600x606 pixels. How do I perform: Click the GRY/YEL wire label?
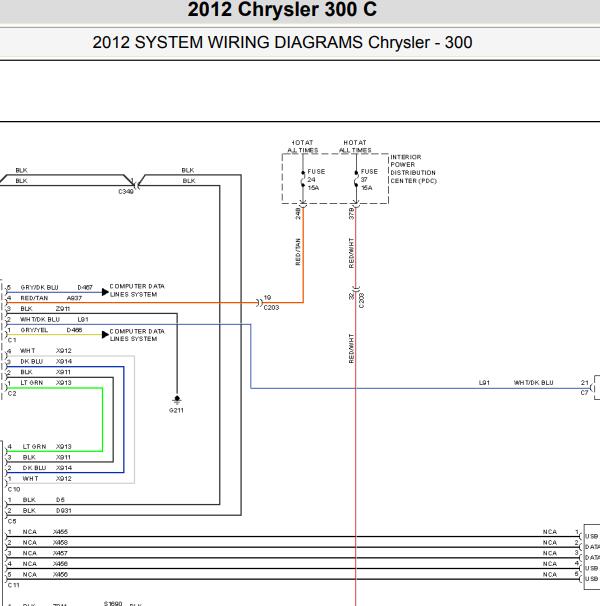[34, 330]
